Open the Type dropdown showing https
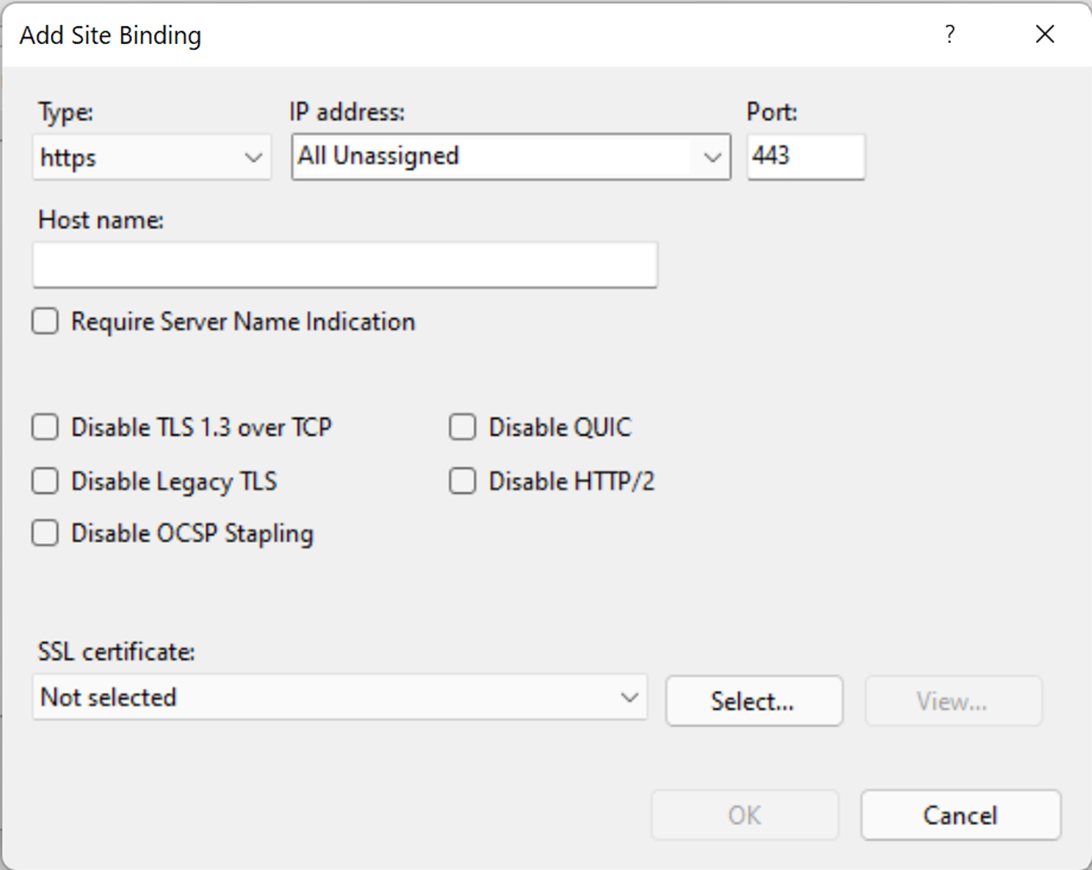 tap(152, 157)
